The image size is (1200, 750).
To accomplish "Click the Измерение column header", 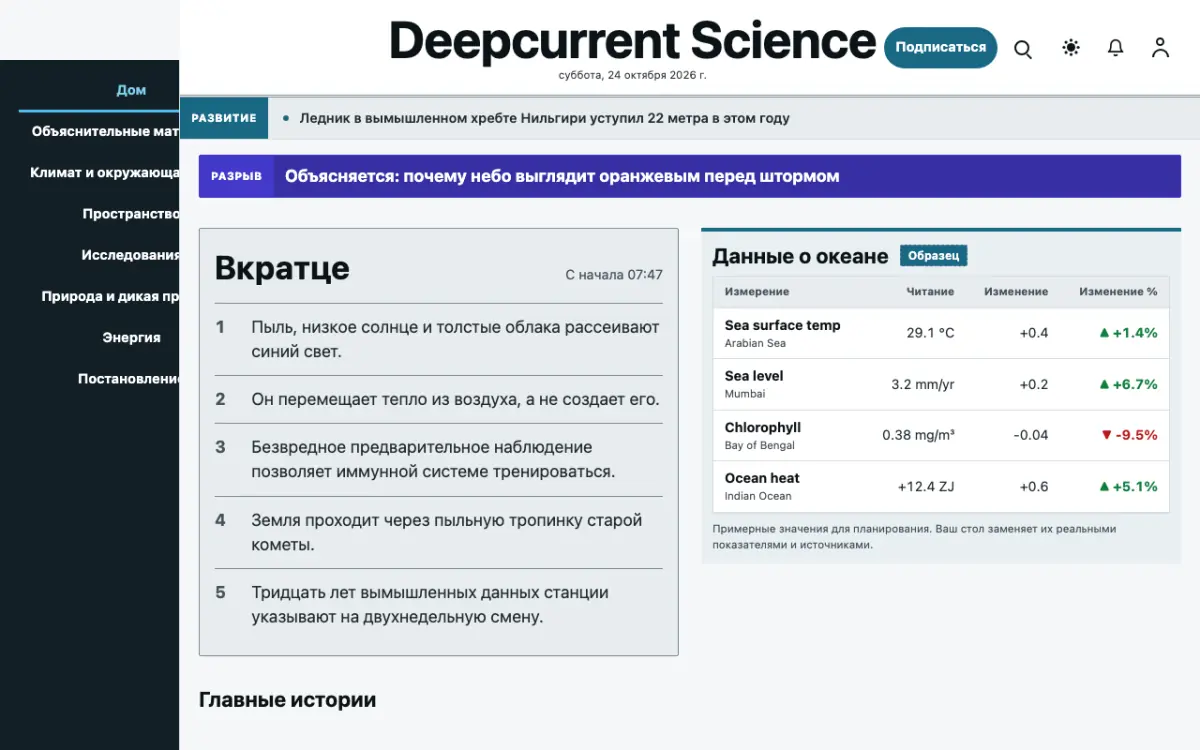I will (757, 292).
